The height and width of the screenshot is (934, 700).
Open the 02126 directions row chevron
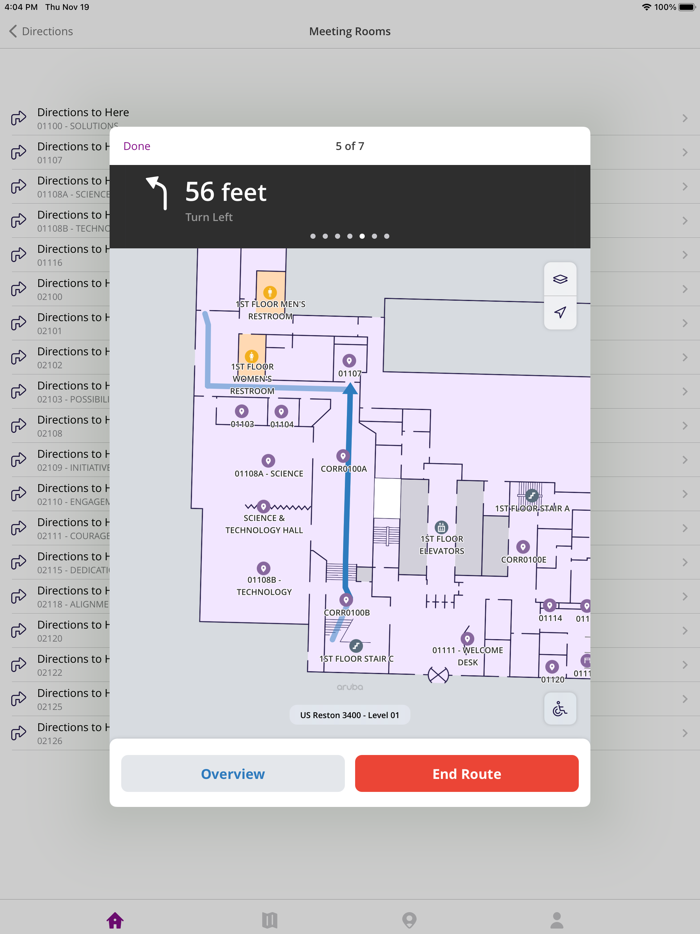(x=685, y=733)
